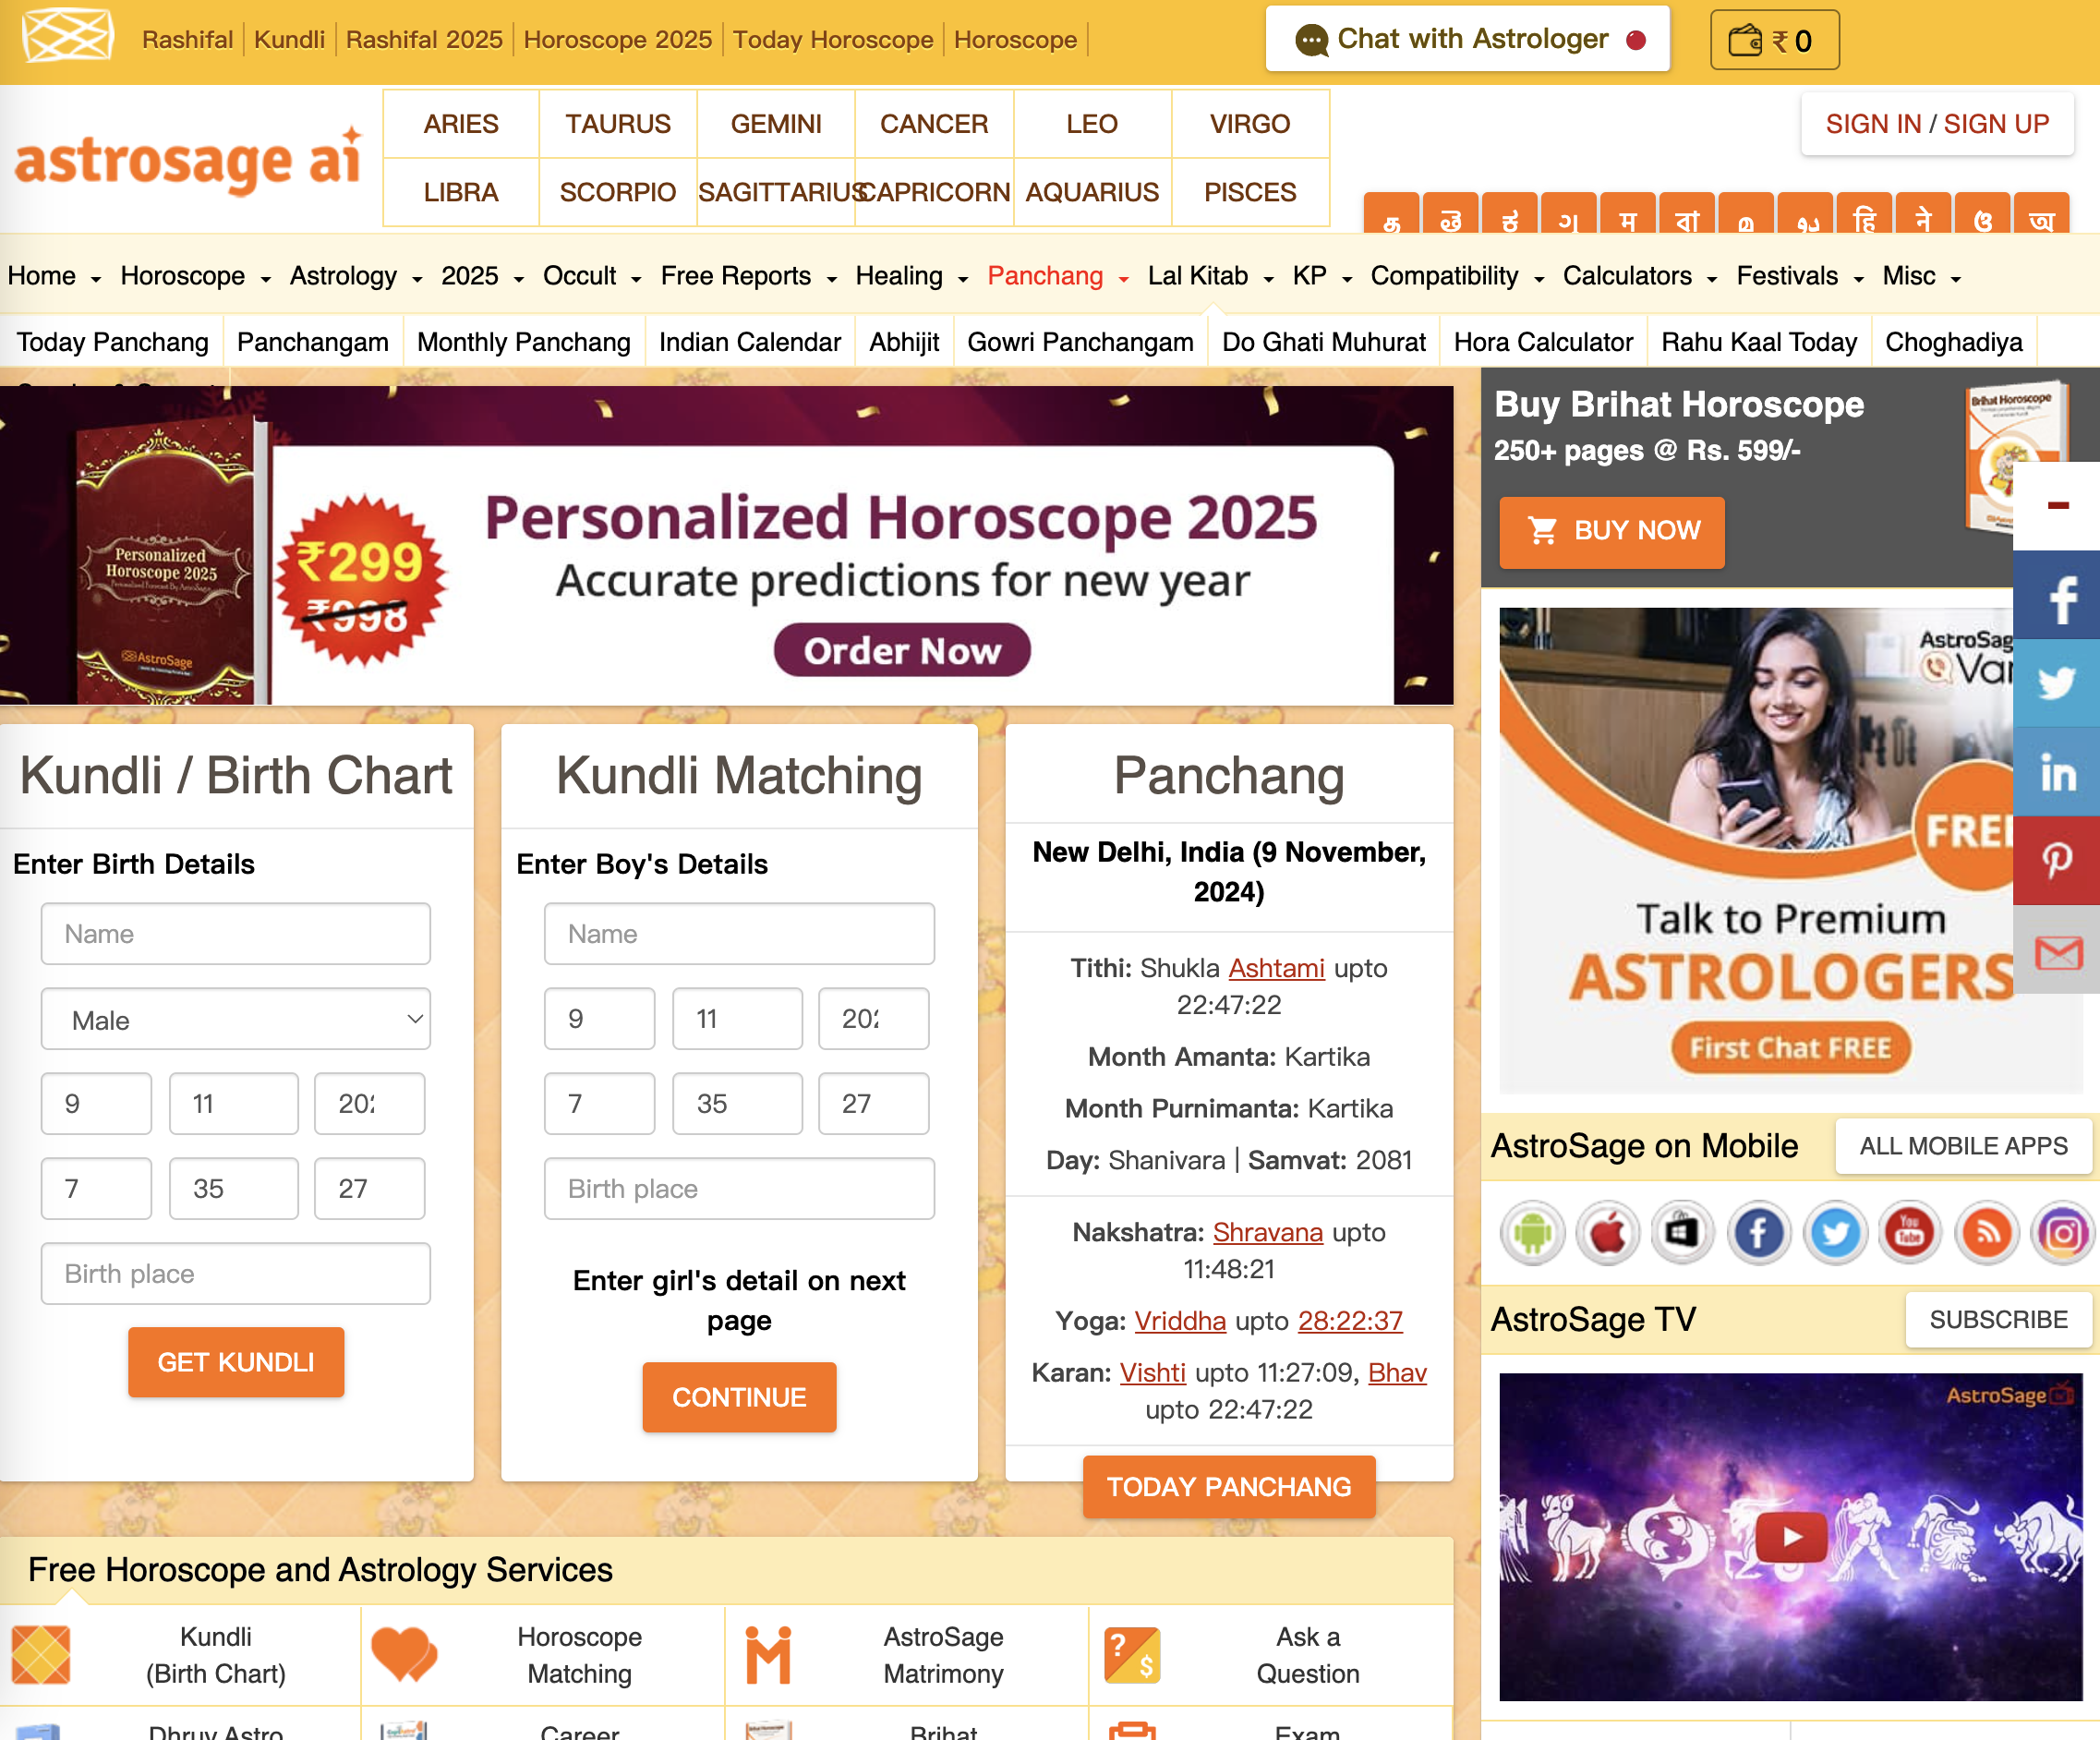Open Choghadiya submenu tab
The image size is (2100, 1740).
[x=1954, y=342]
